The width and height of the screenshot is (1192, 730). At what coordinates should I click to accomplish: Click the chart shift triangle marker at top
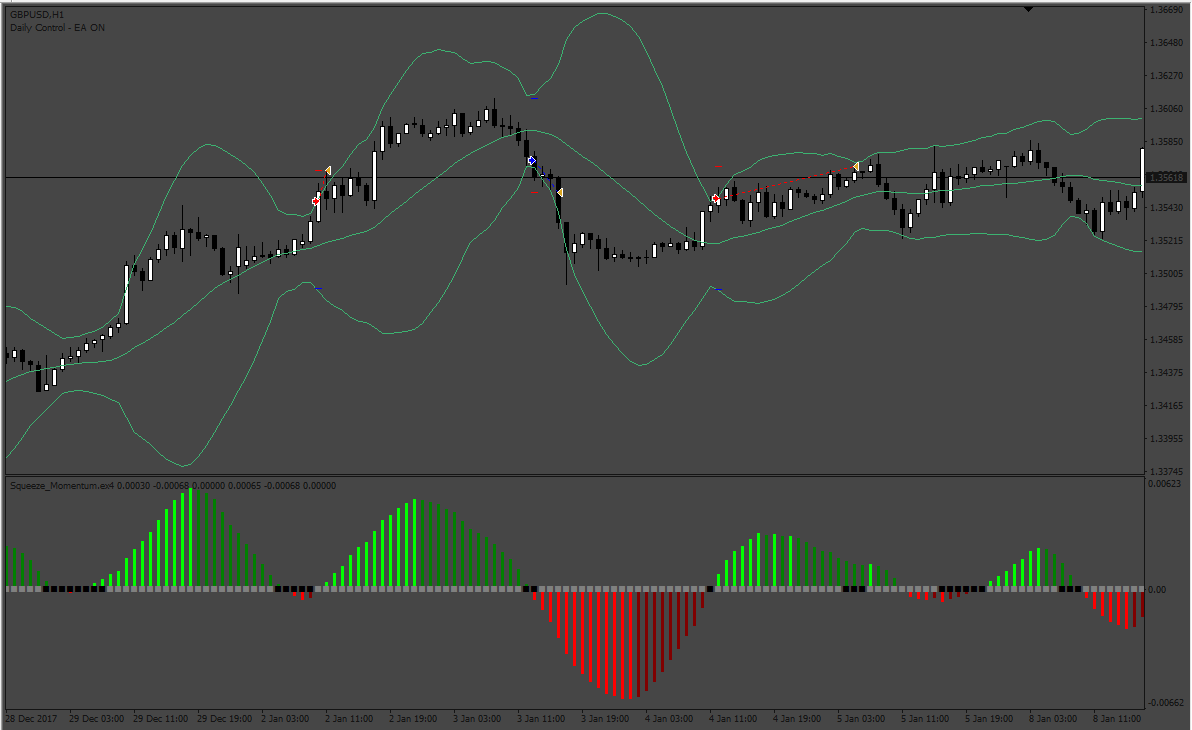(1028, 10)
